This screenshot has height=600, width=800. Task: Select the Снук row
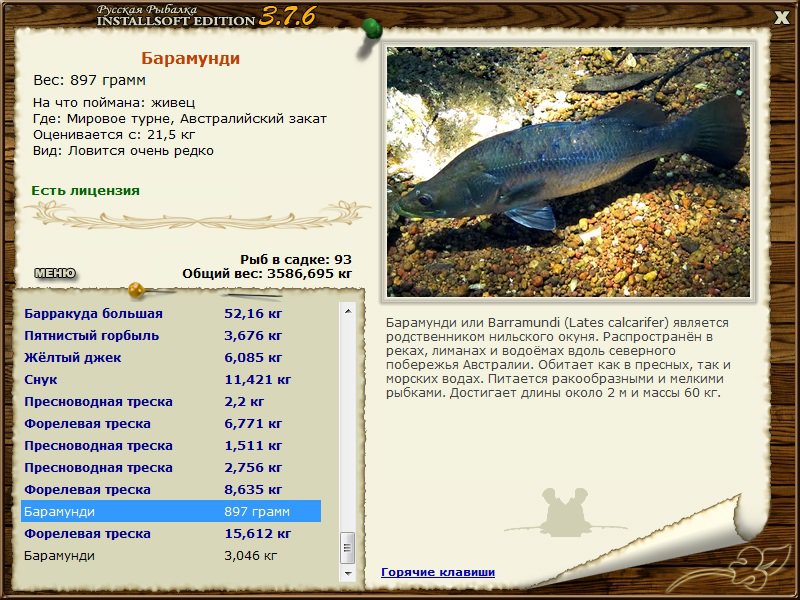[171, 379]
